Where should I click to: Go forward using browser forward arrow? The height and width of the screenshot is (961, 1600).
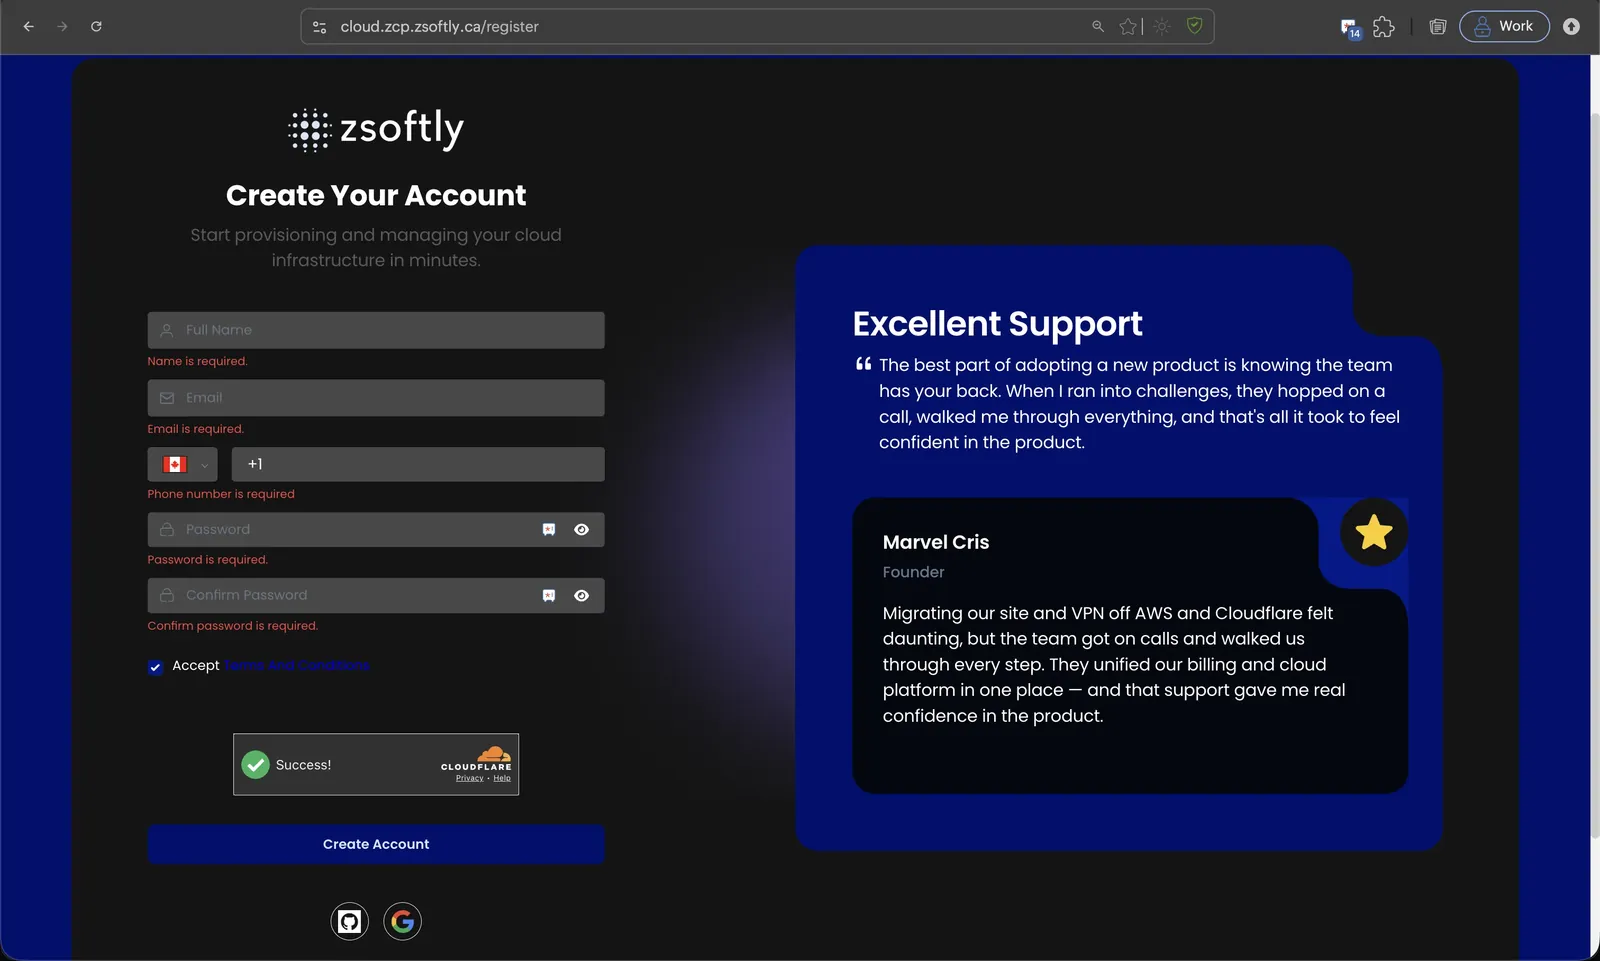click(x=62, y=26)
